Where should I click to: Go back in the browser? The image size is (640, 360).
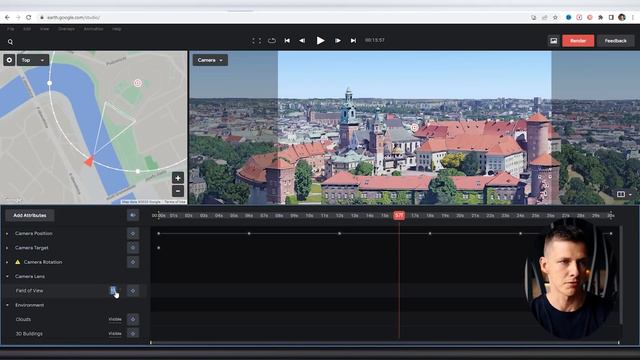click(7, 18)
